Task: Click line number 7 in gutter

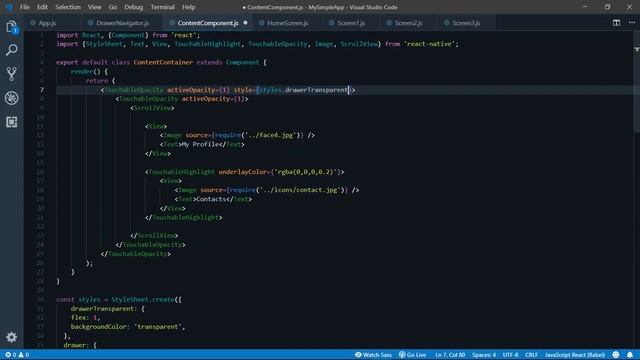Action: pyautogui.click(x=42, y=90)
